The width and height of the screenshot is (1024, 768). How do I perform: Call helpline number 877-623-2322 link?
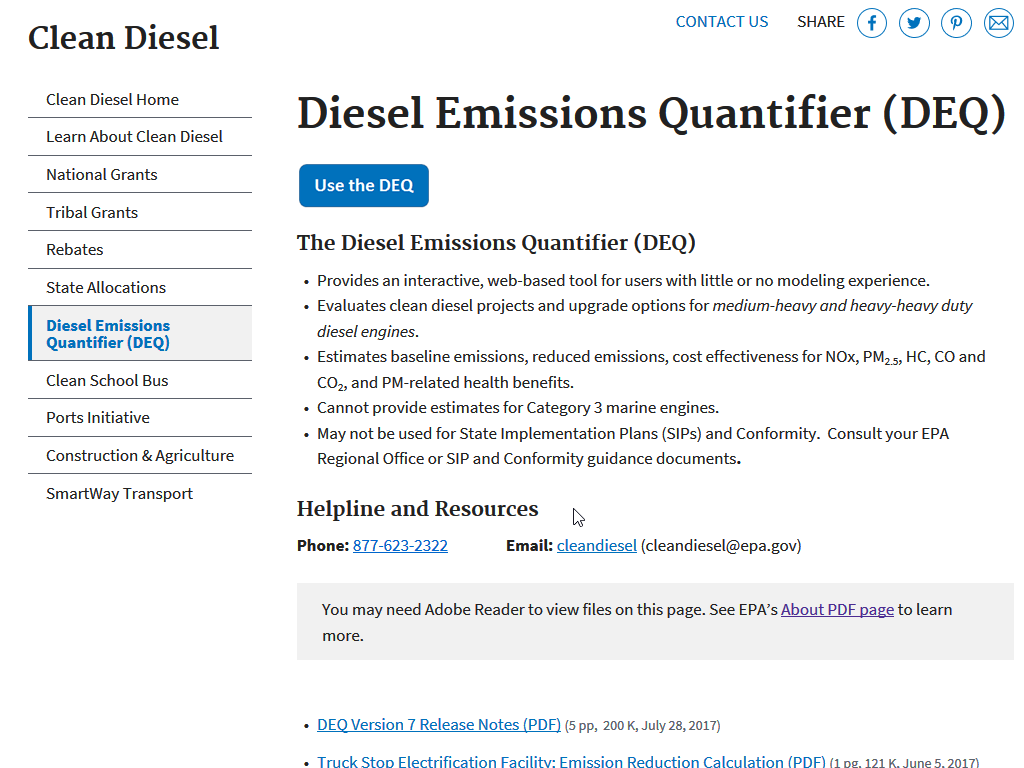coord(400,546)
